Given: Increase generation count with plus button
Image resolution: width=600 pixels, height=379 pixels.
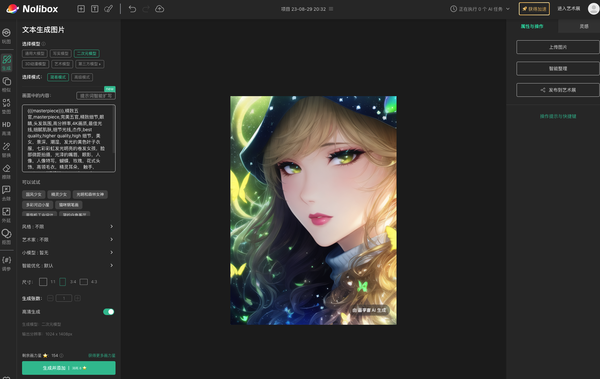Looking at the screenshot, I should [x=78, y=298].
